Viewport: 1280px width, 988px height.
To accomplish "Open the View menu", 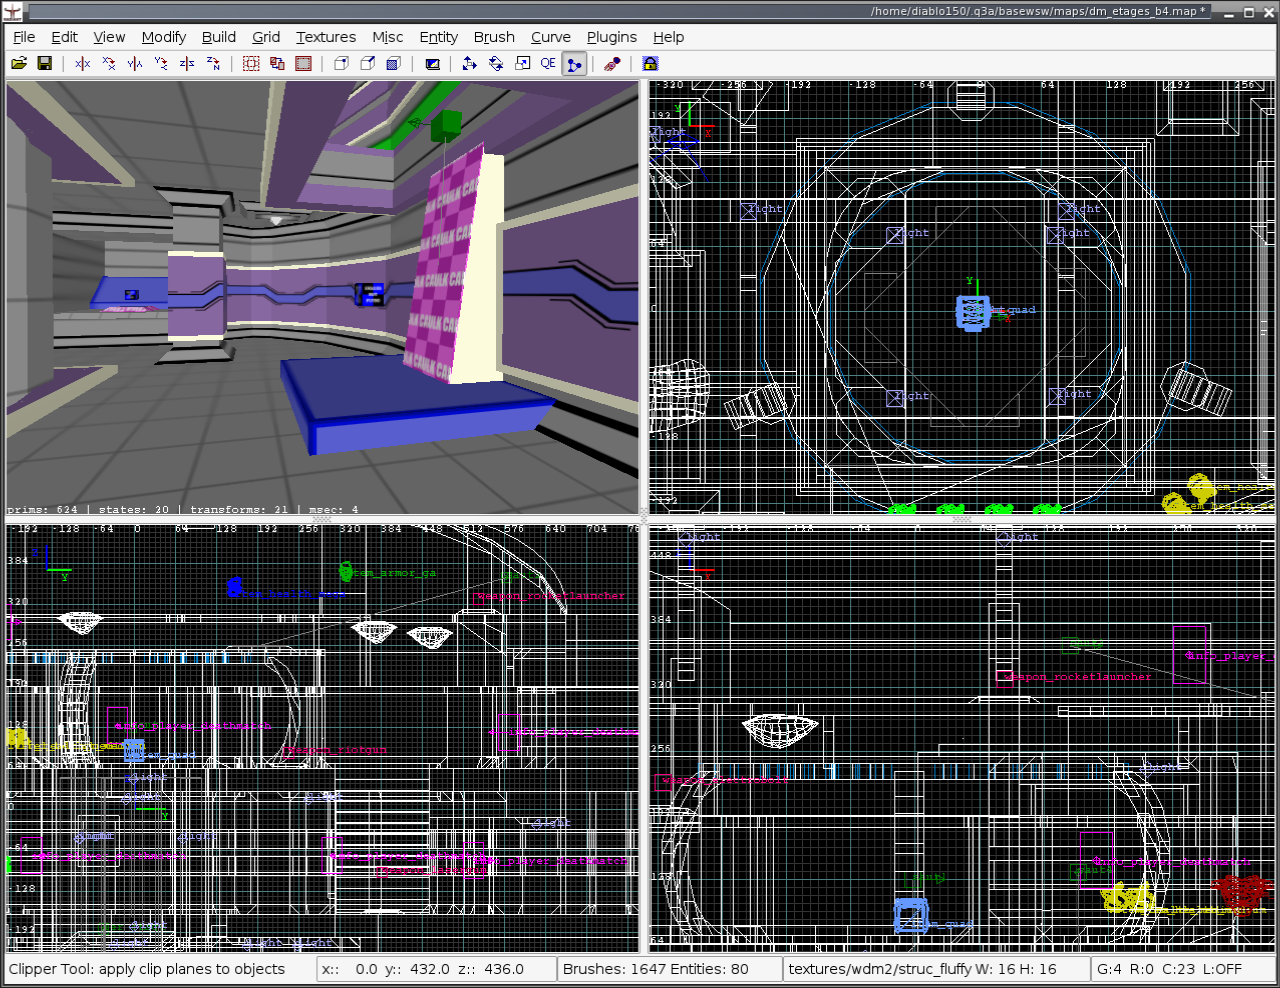I will [x=109, y=37].
